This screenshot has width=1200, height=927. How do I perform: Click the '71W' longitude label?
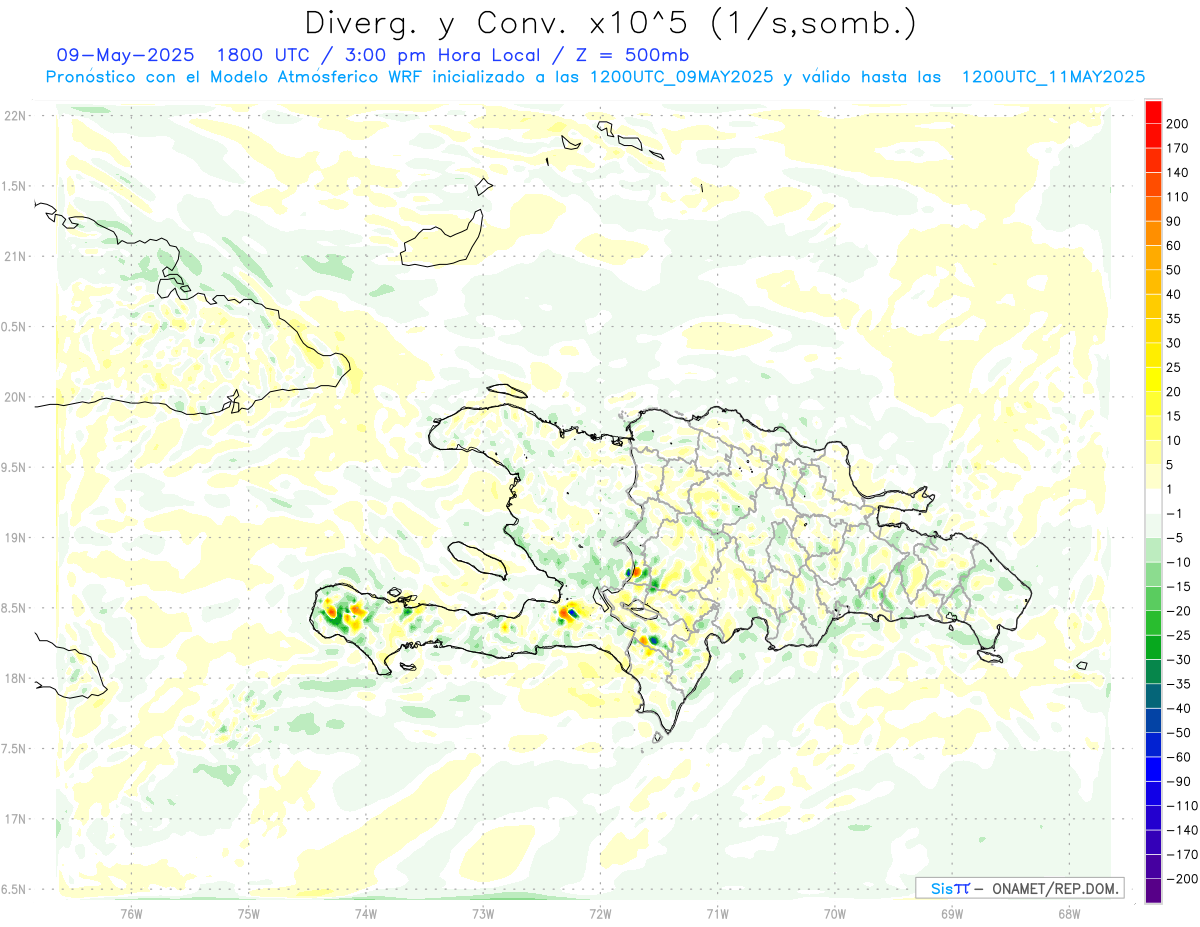[717, 913]
